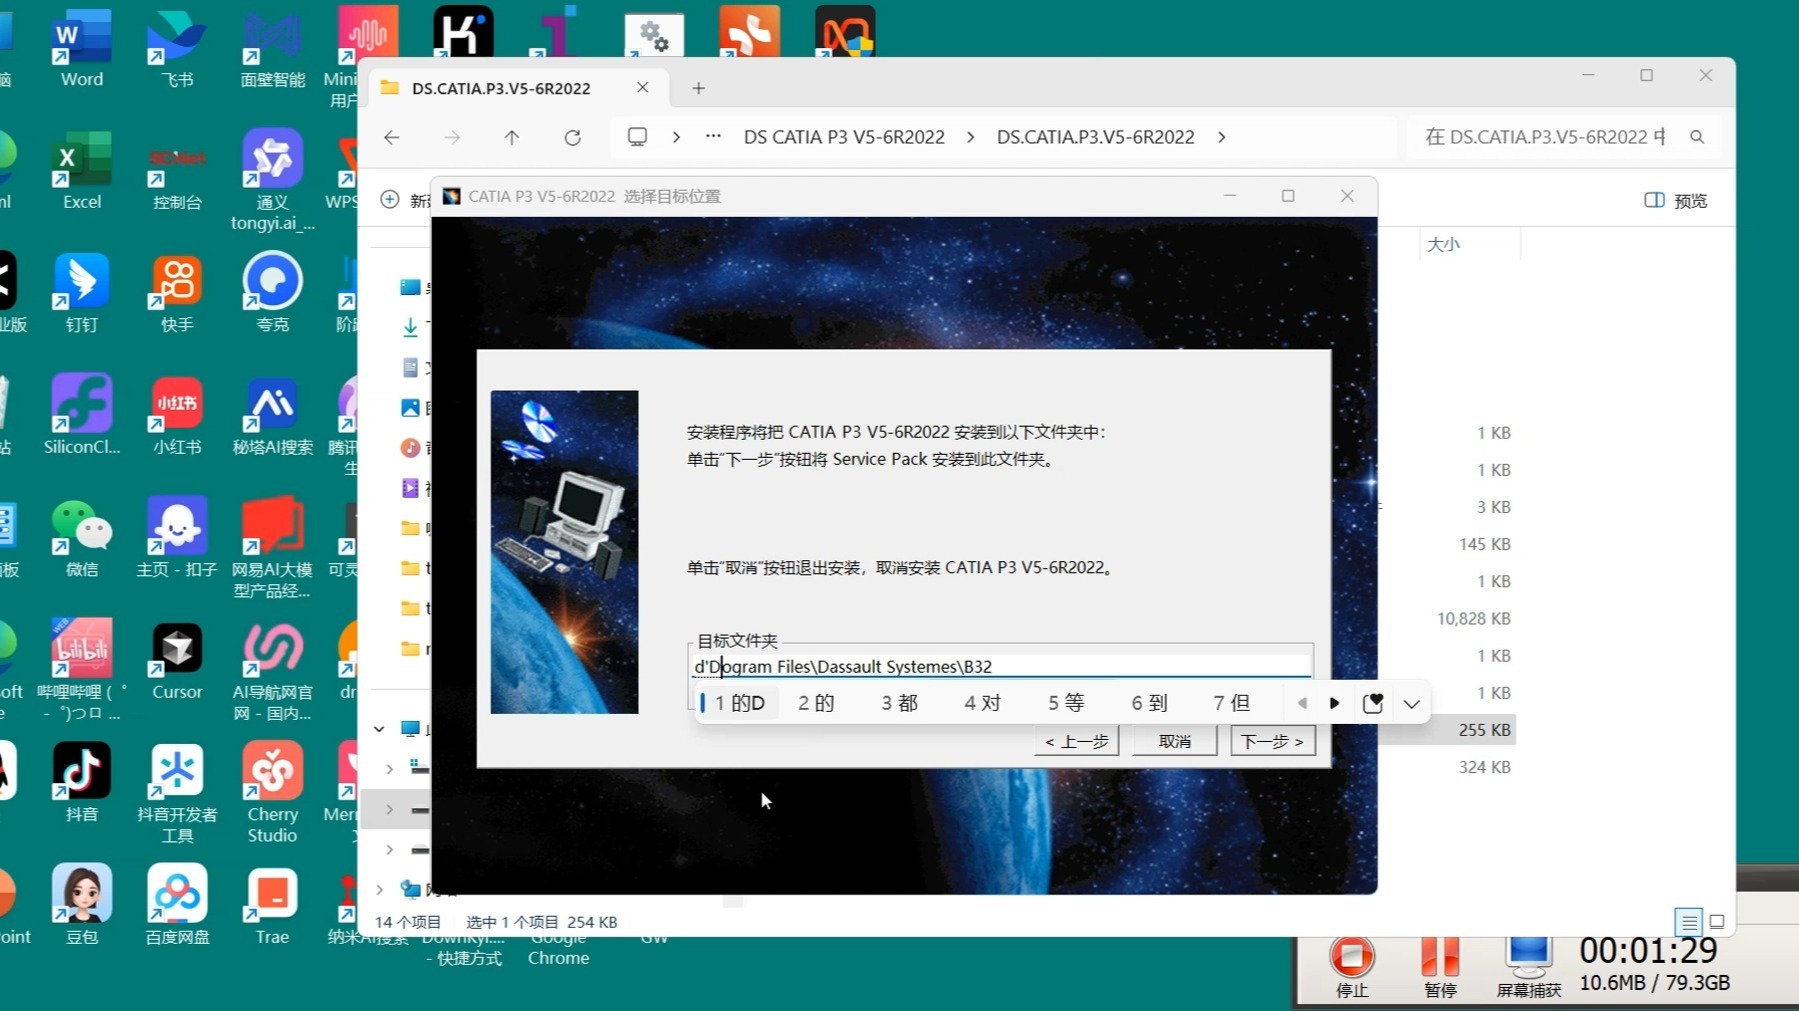Image resolution: width=1799 pixels, height=1011 pixels.
Task: Open 快手 desktop icon
Action: click(x=177, y=293)
